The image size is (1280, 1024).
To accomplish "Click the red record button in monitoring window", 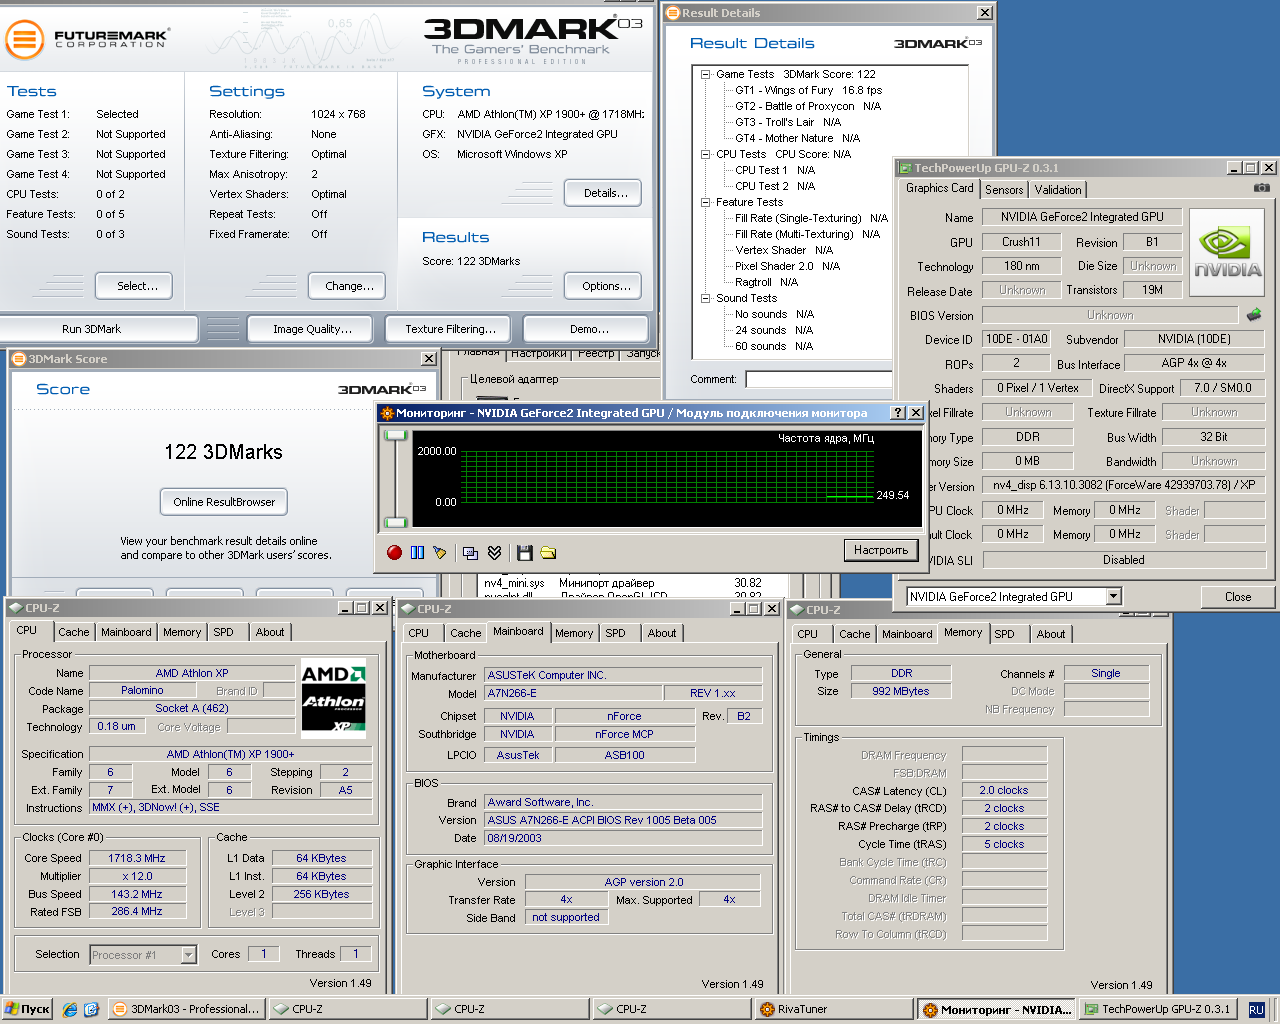I will 394,552.
